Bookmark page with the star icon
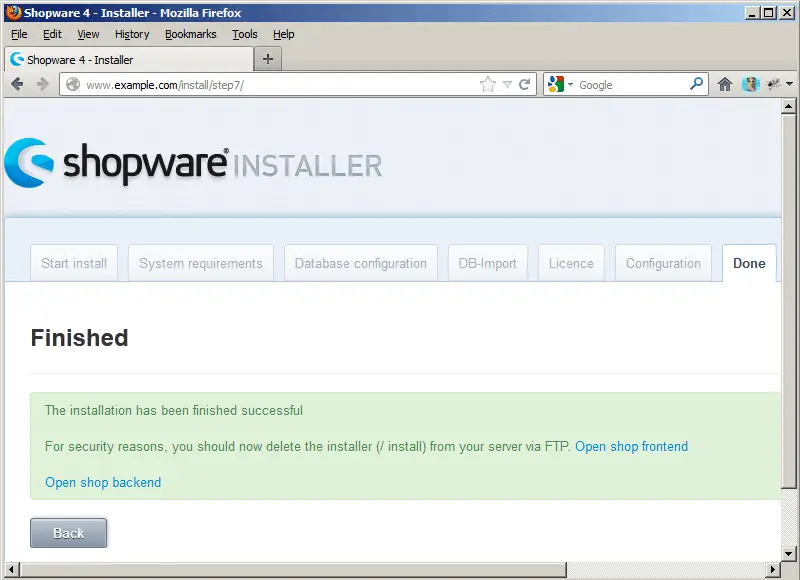800x580 pixels. pos(488,84)
